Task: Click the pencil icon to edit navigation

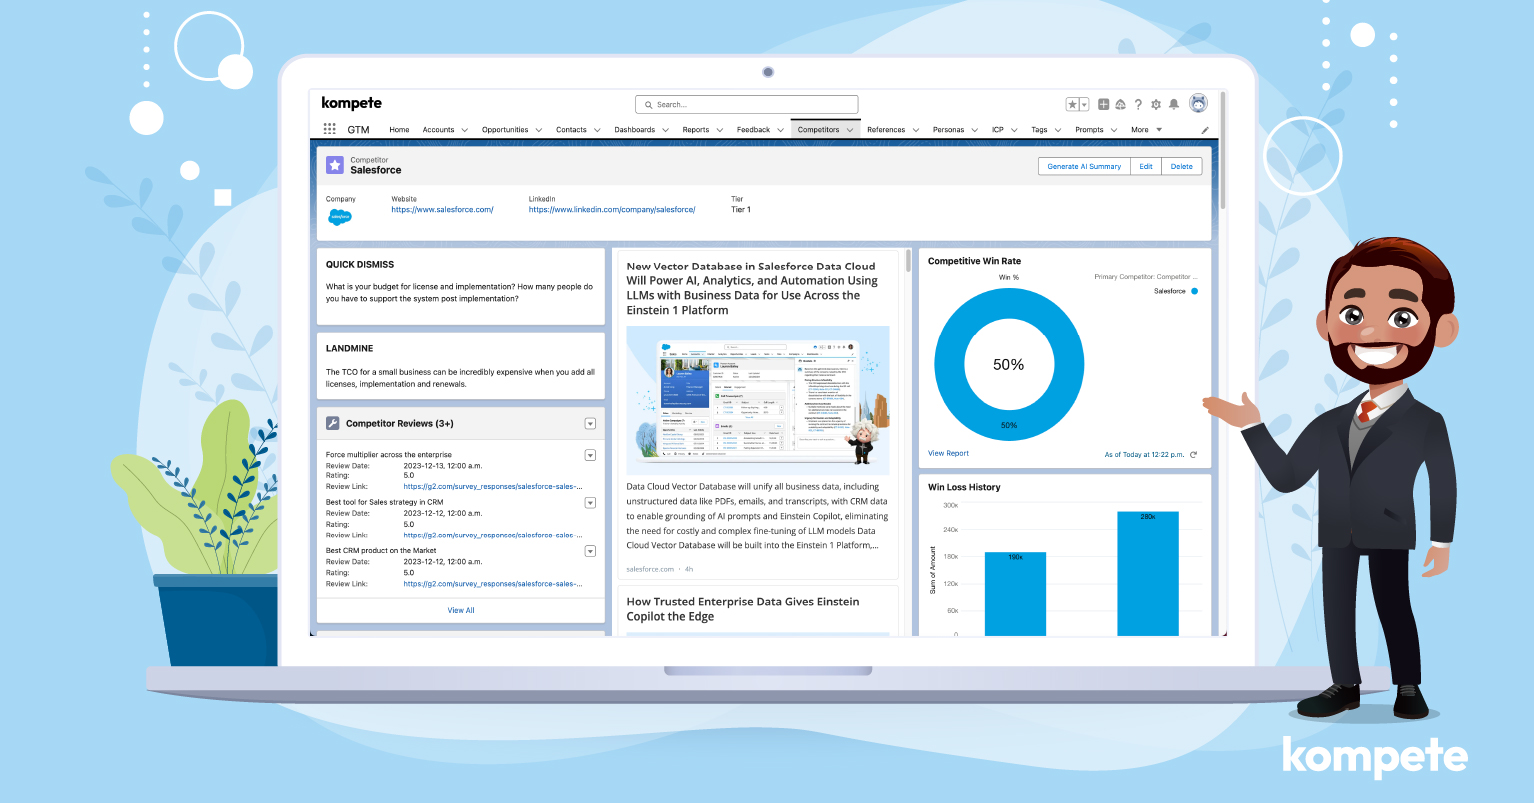Action: [1205, 130]
